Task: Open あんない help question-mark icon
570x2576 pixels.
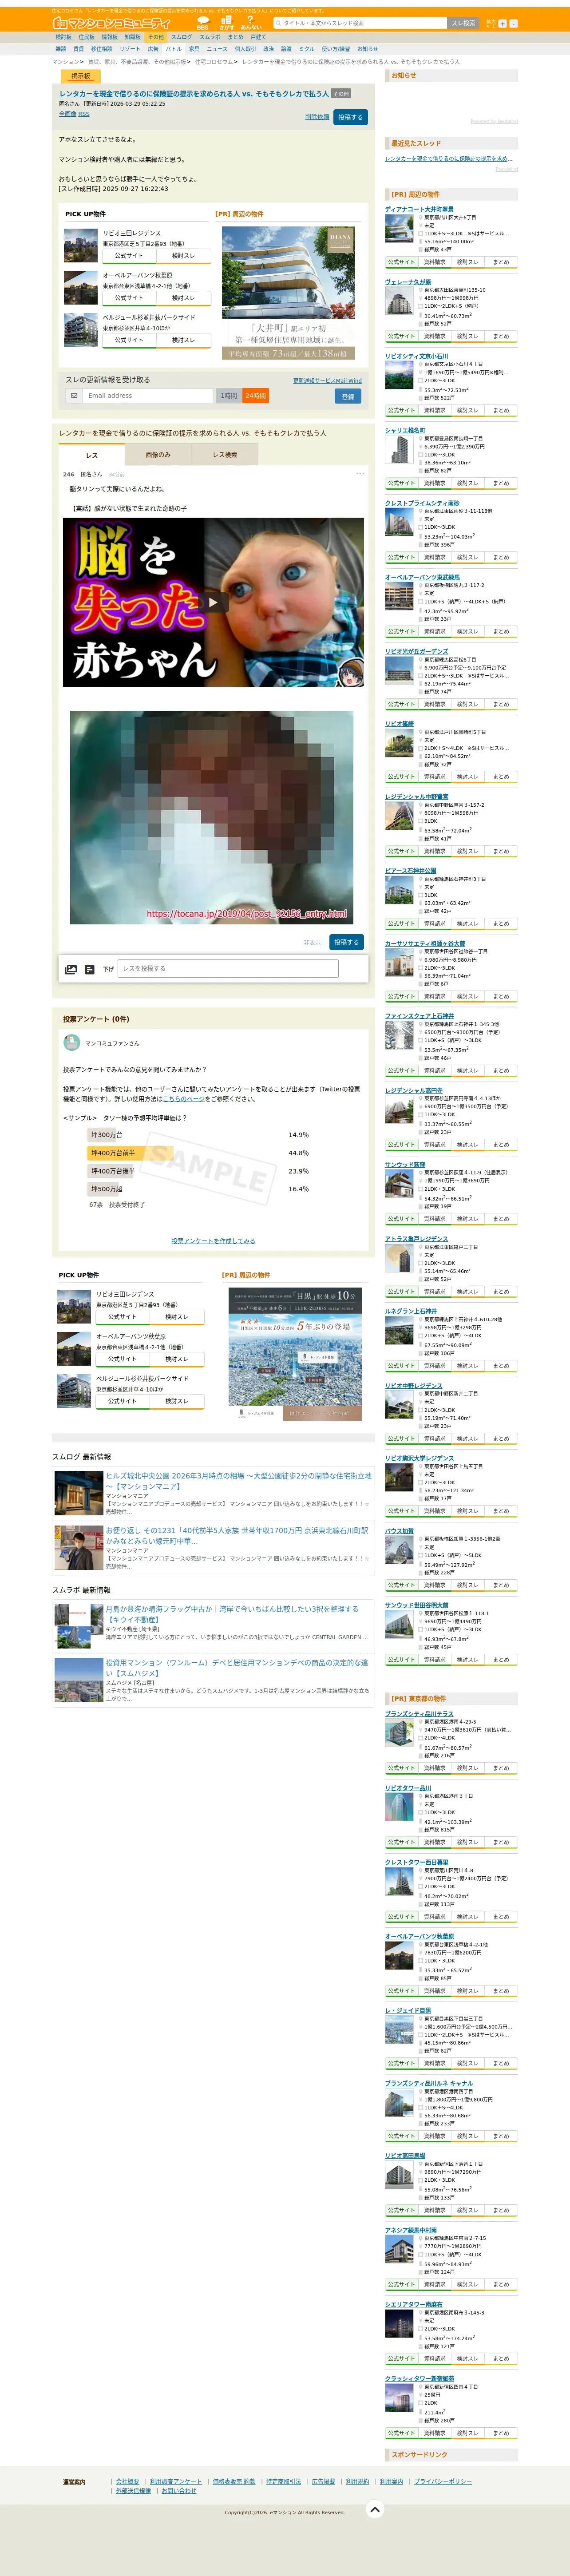Action: pyautogui.click(x=251, y=22)
